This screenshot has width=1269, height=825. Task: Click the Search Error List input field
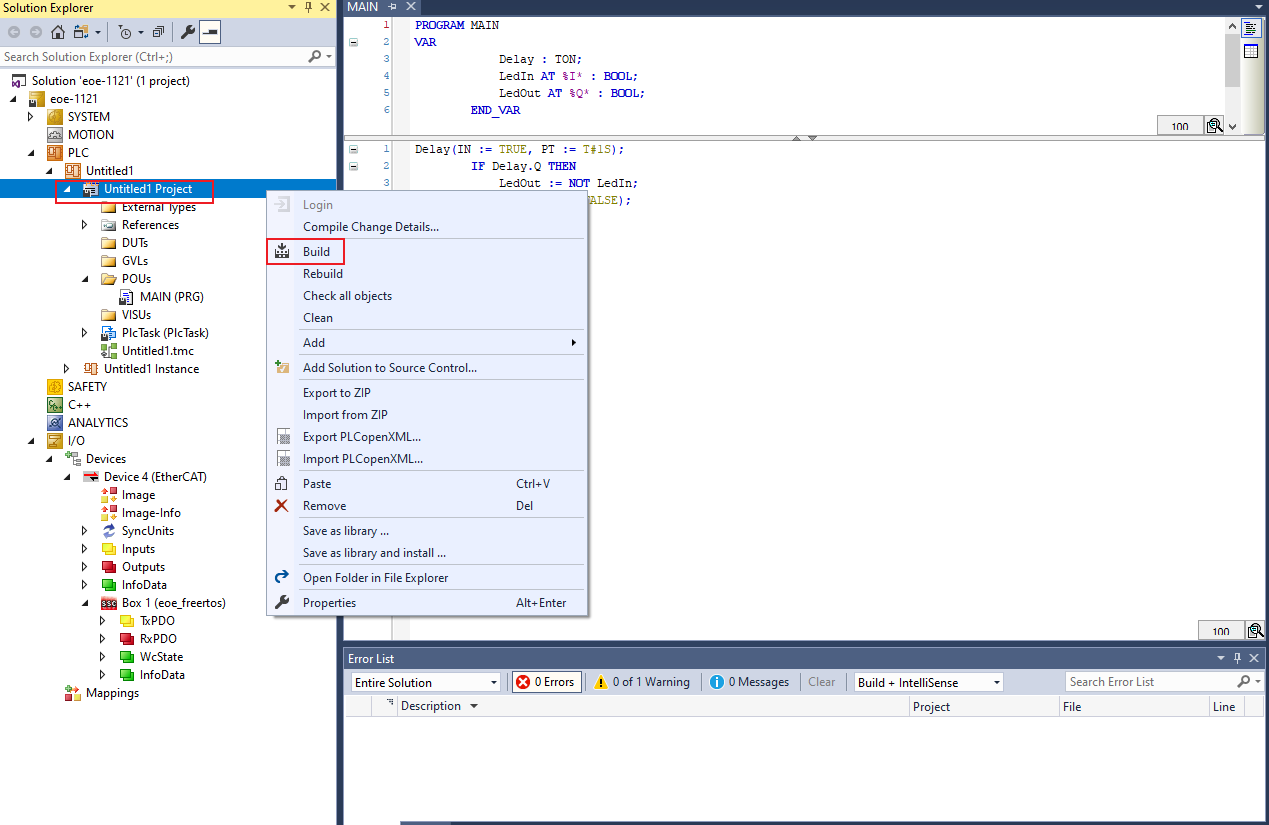[1150, 682]
